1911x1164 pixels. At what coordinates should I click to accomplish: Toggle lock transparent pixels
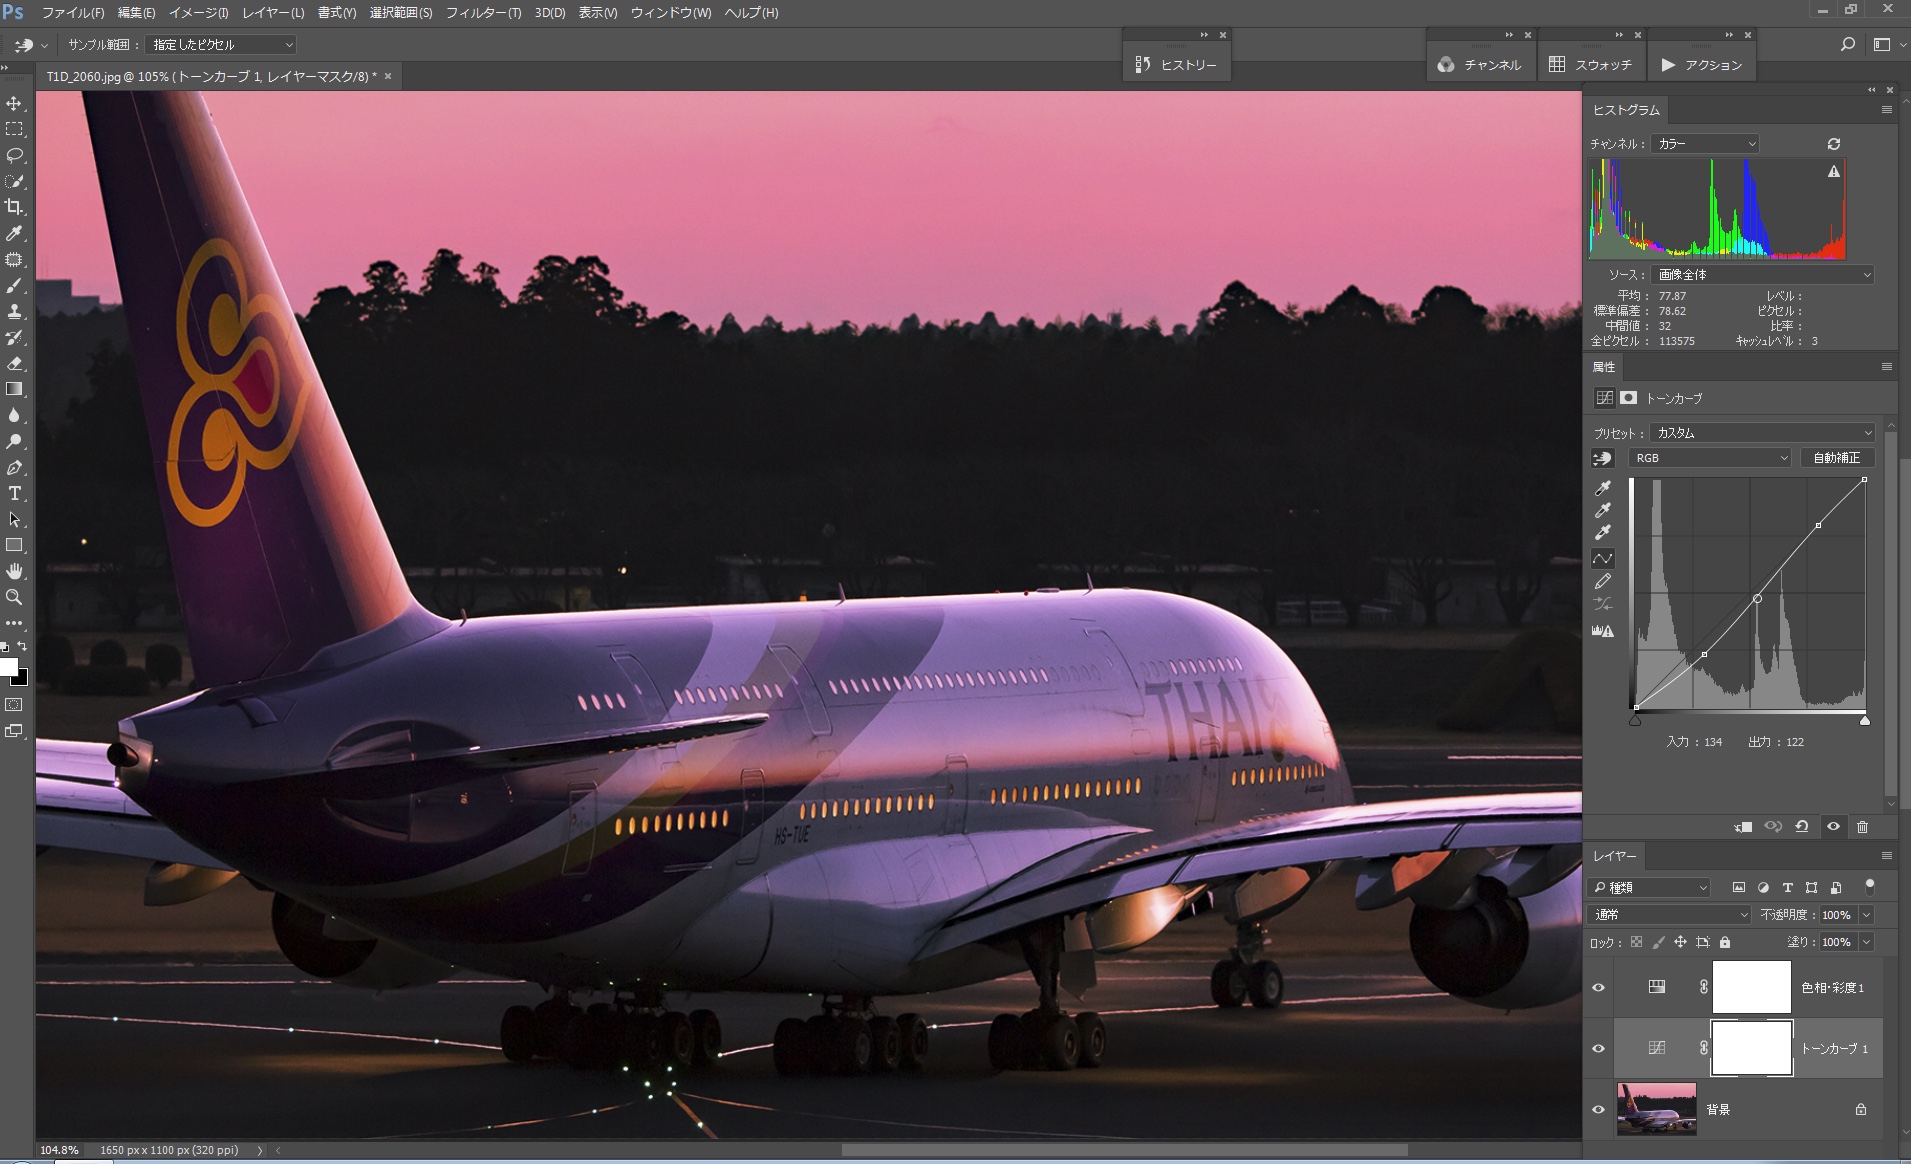[x=1636, y=942]
